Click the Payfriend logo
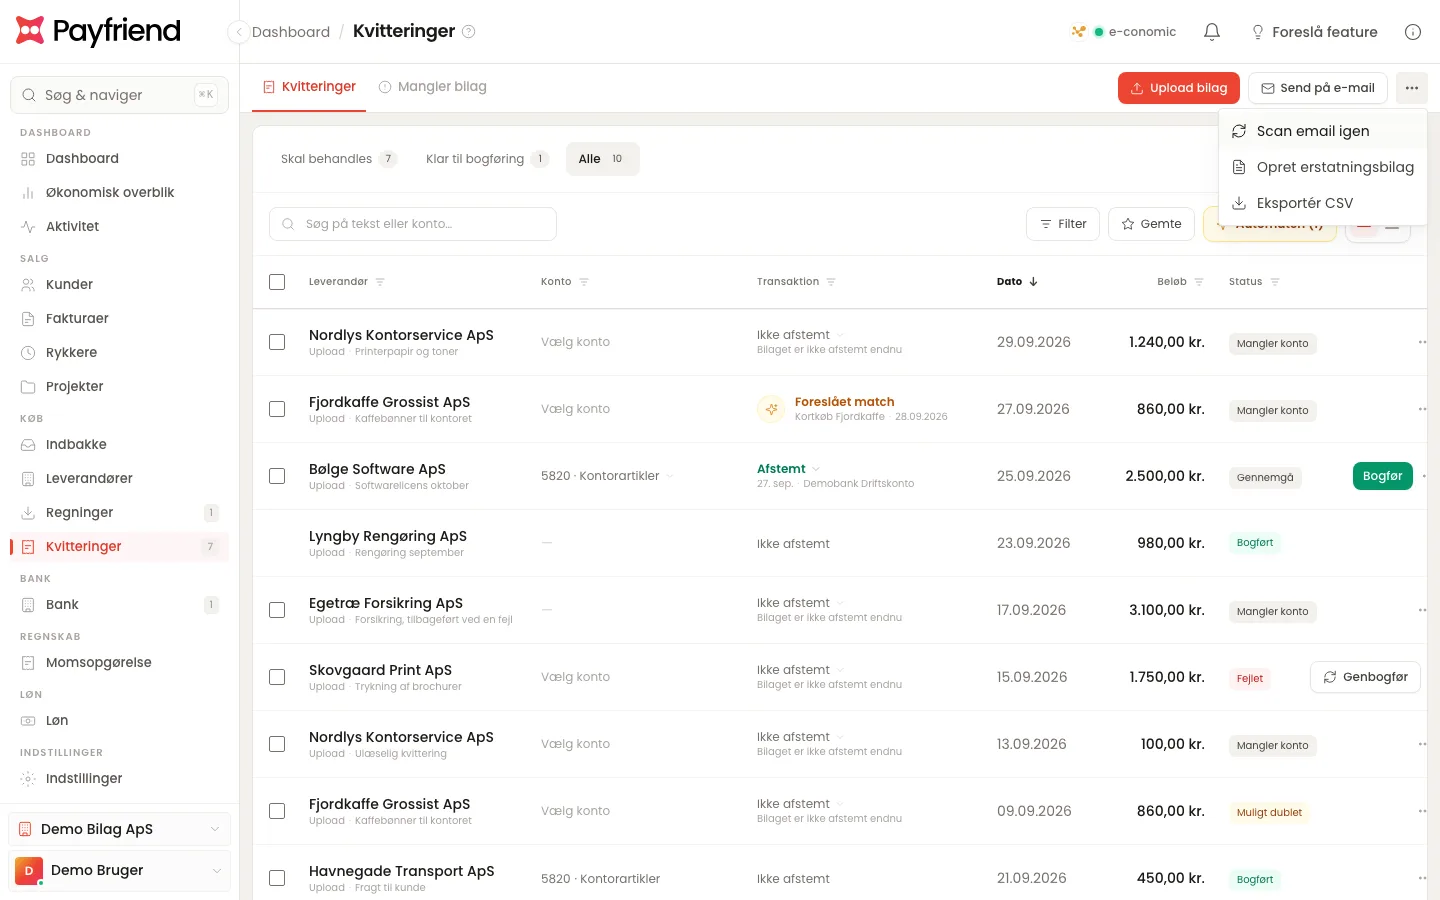 (98, 31)
